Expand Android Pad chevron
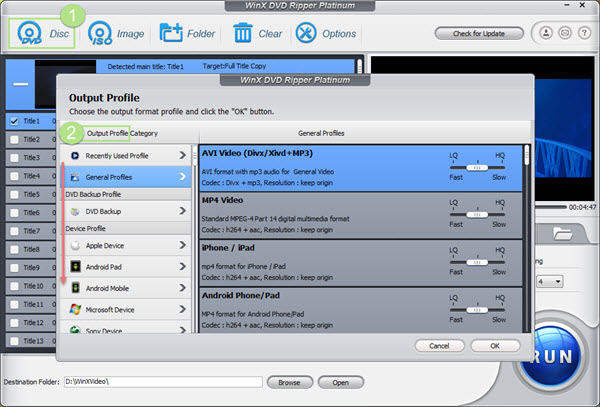This screenshot has width=600, height=407. pyautogui.click(x=183, y=266)
